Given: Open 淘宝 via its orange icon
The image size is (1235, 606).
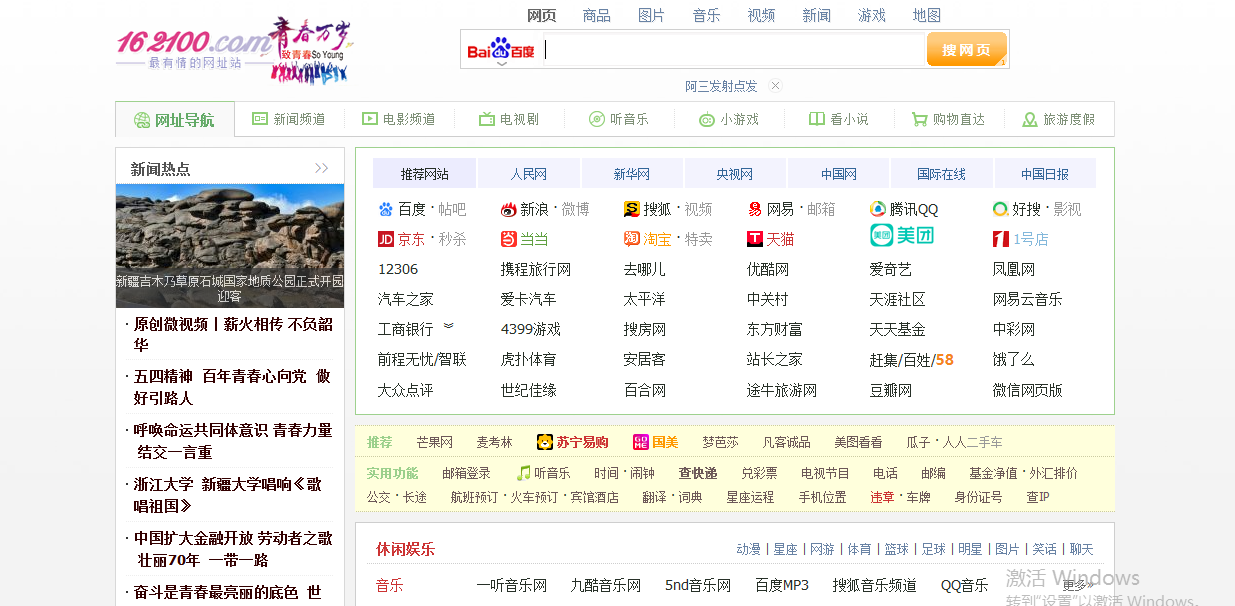Looking at the screenshot, I should point(634,238).
